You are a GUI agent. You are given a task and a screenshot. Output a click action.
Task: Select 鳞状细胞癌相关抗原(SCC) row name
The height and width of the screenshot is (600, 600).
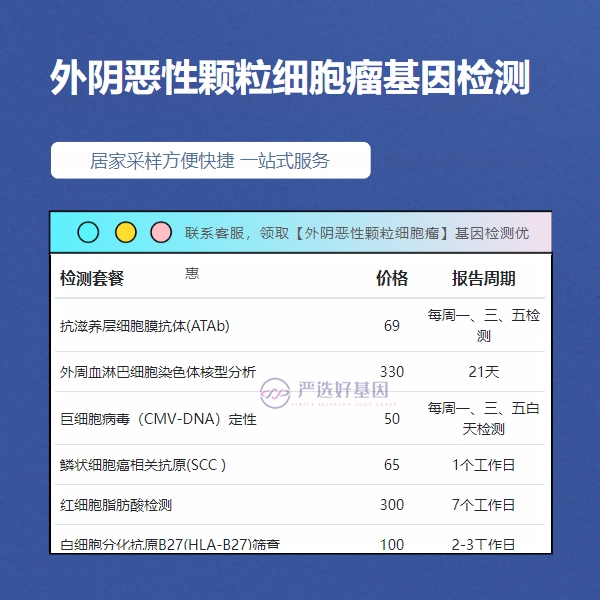point(143,465)
